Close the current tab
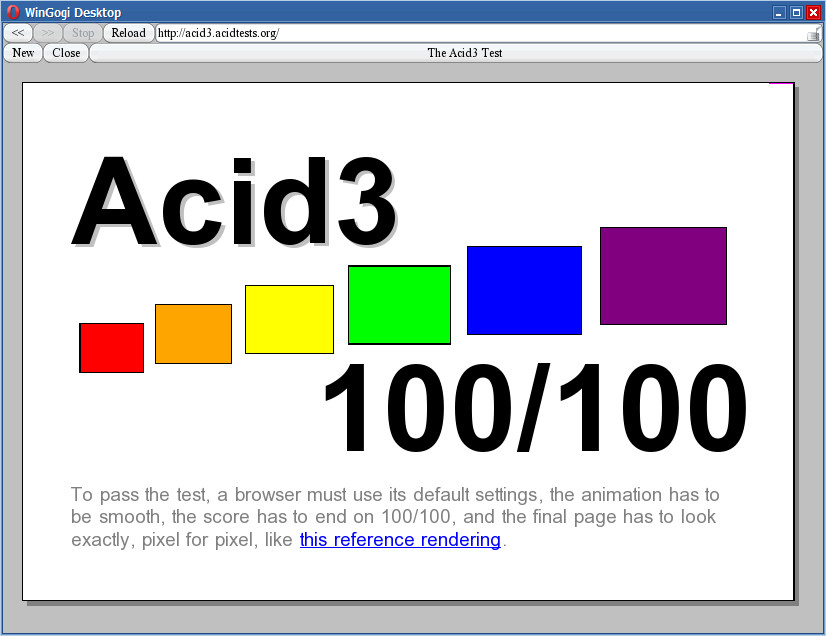826x636 pixels. (66, 53)
